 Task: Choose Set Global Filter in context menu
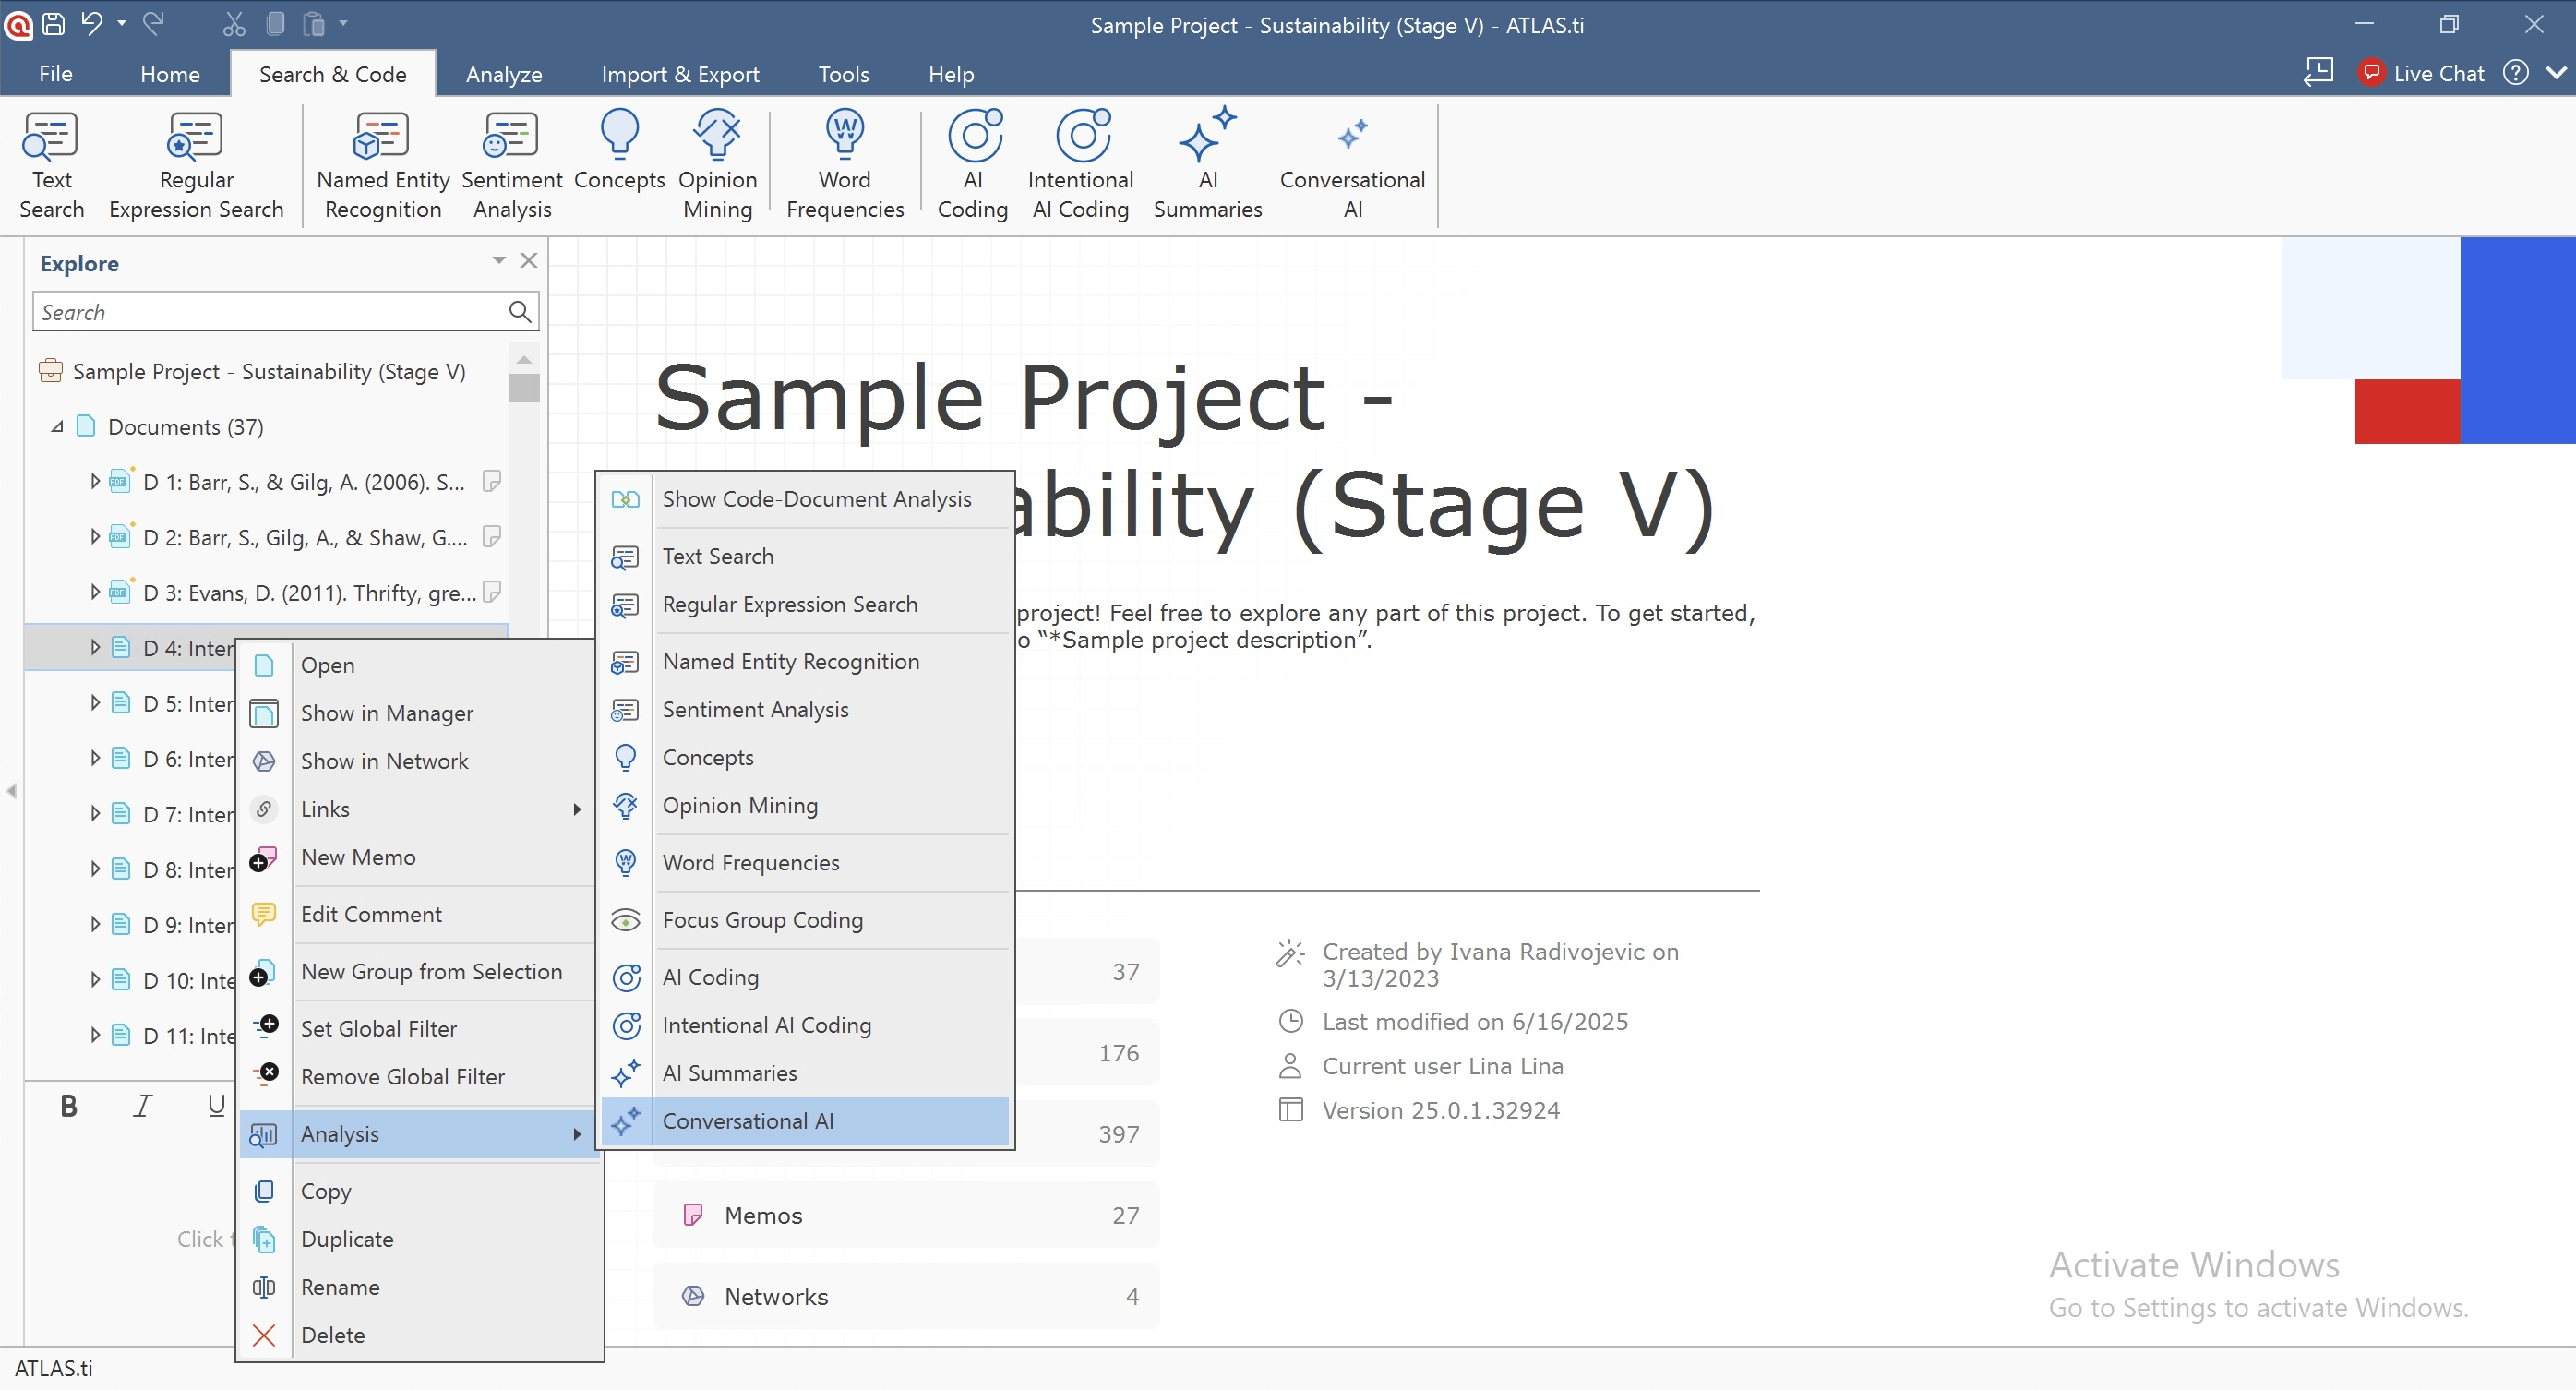click(x=418, y=1028)
